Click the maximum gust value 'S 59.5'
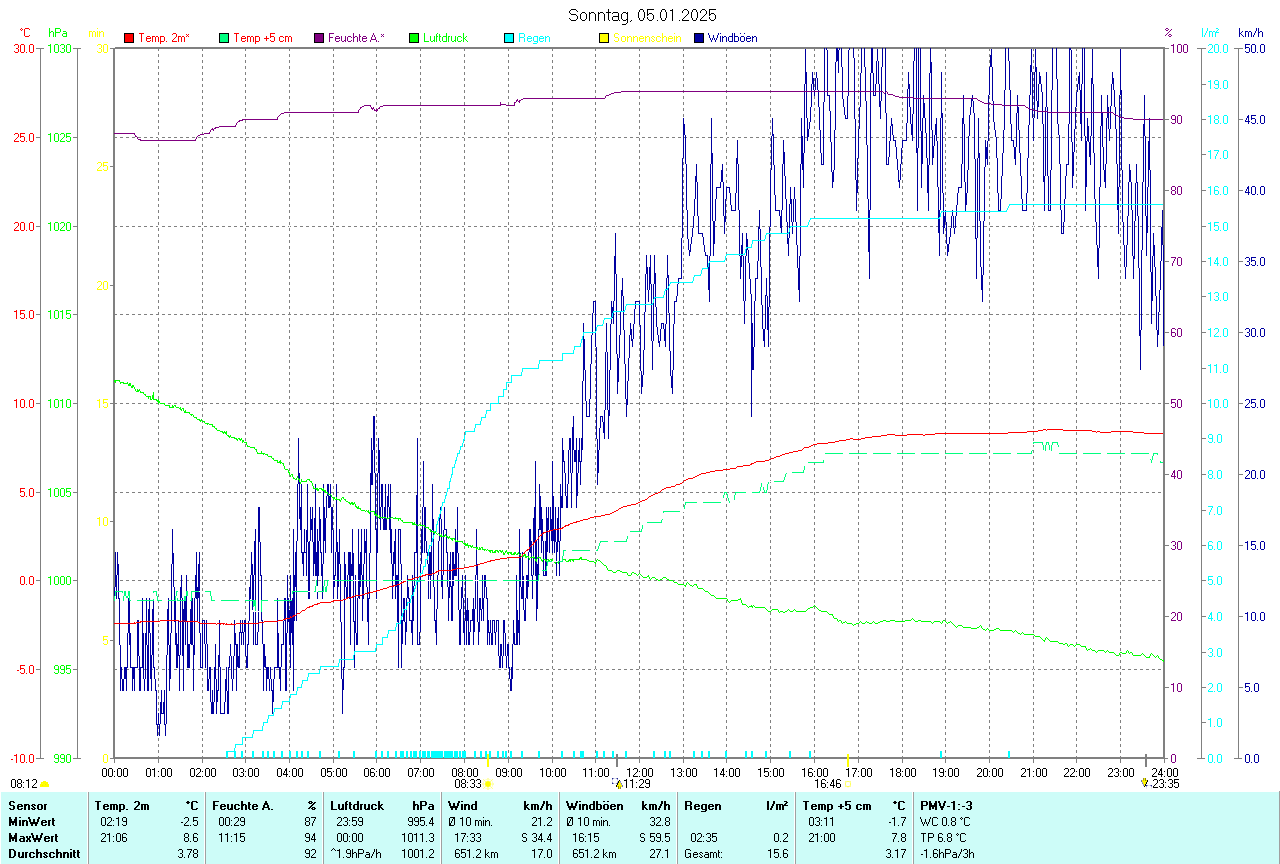Viewport: 1280px width, 864px height. (x=653, y=838)
